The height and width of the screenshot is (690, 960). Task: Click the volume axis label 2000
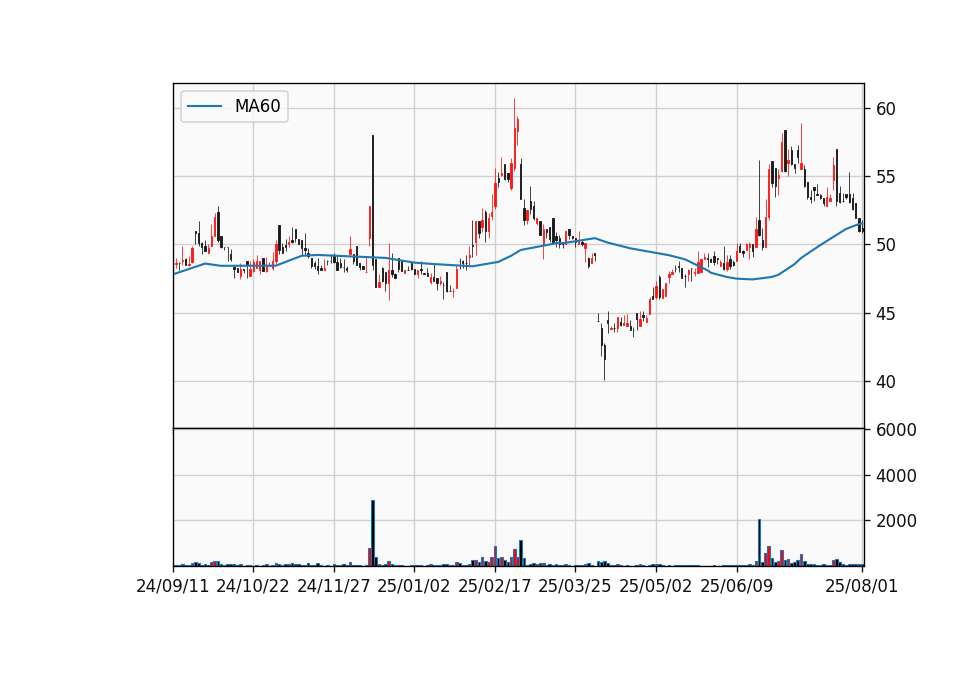pos(896,521)
